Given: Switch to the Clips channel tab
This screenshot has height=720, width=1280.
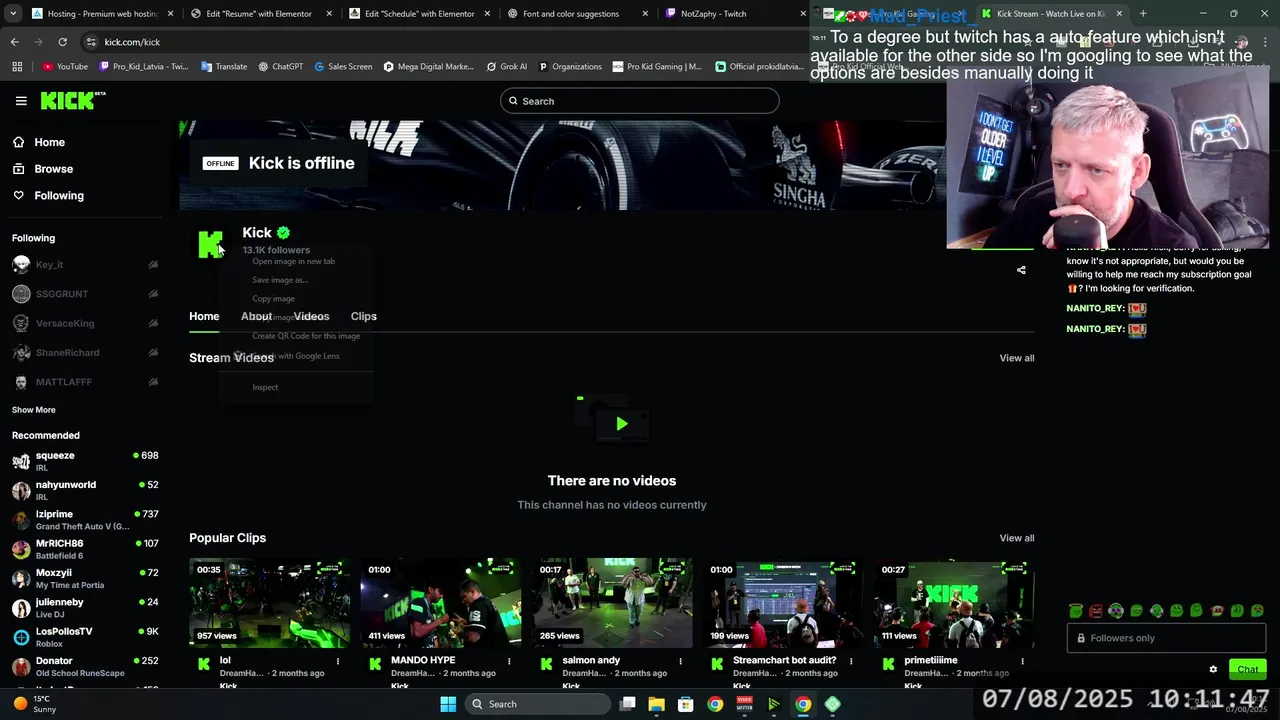Looking at the screenshot, I should point(363,317).
